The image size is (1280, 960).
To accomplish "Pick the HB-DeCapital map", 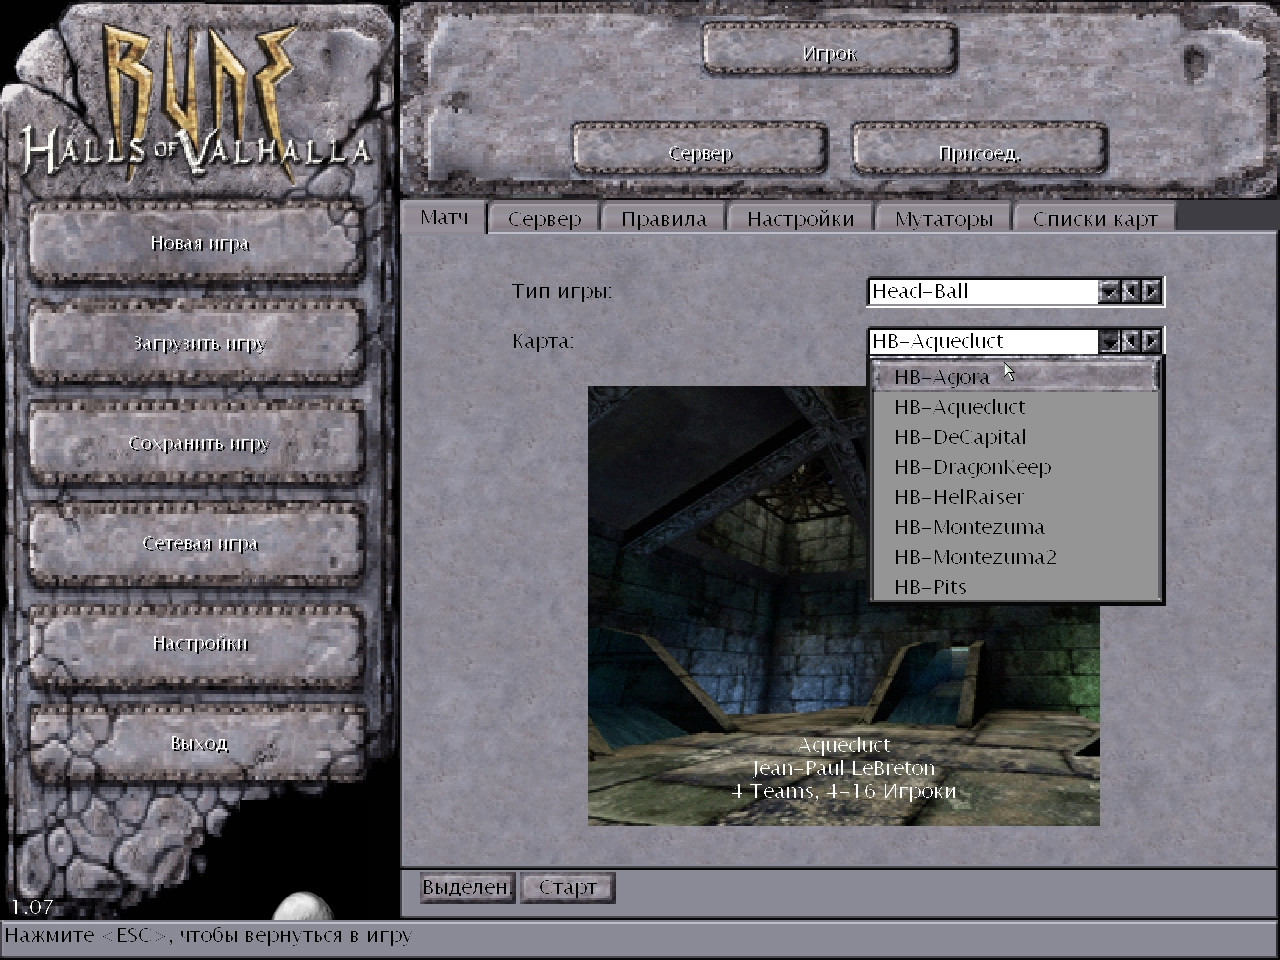I will tap(1016, 437).
